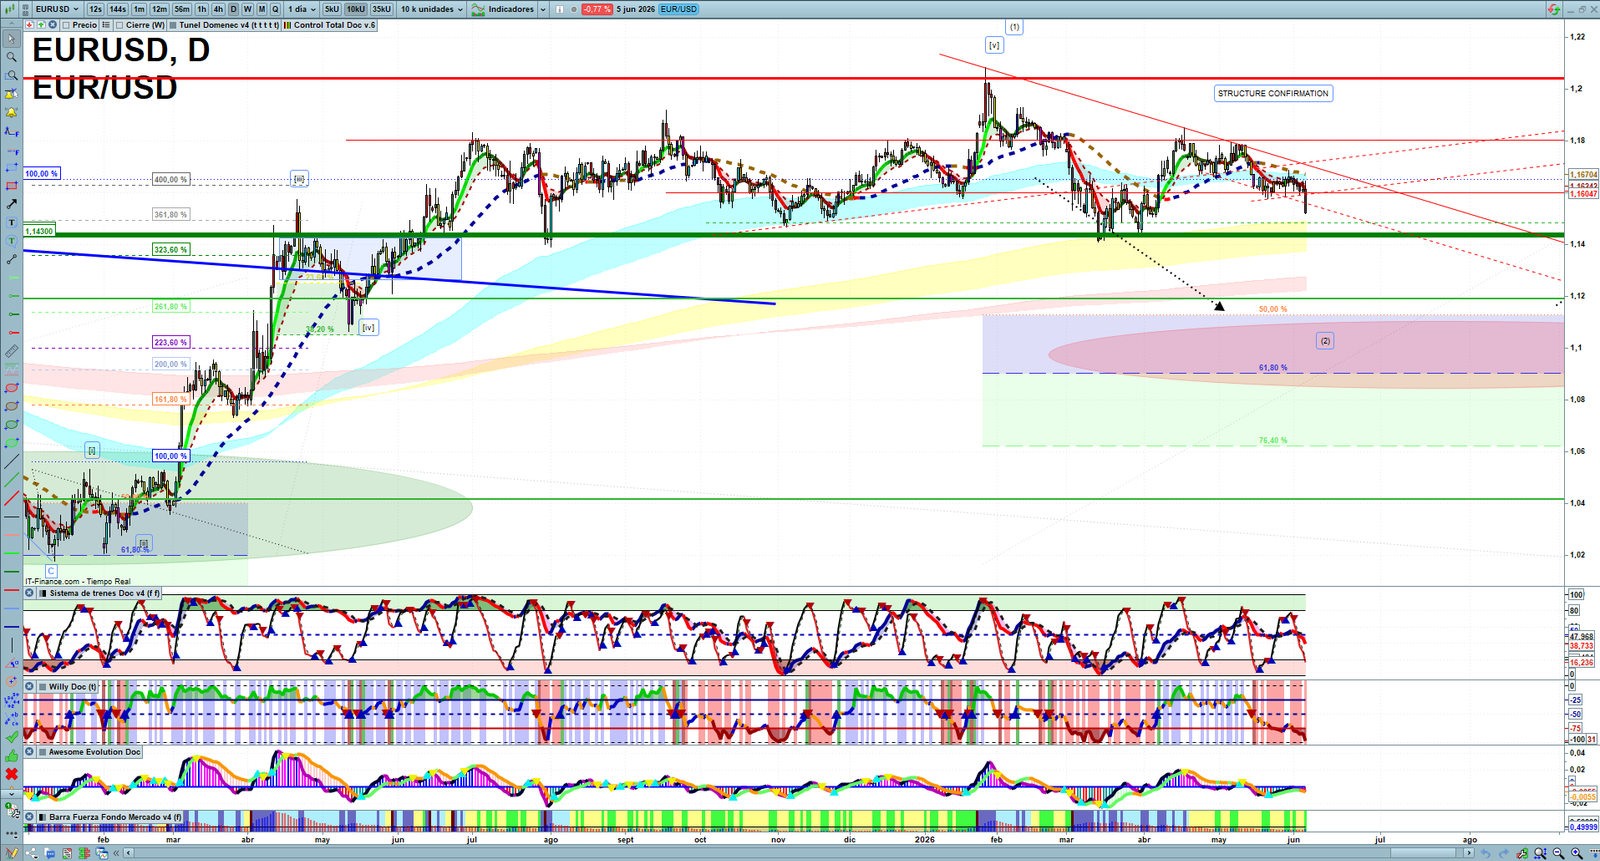Click the red add-indicator plus icon
Viewport: 1600px width, 861px height.
[x=29, y=25]
